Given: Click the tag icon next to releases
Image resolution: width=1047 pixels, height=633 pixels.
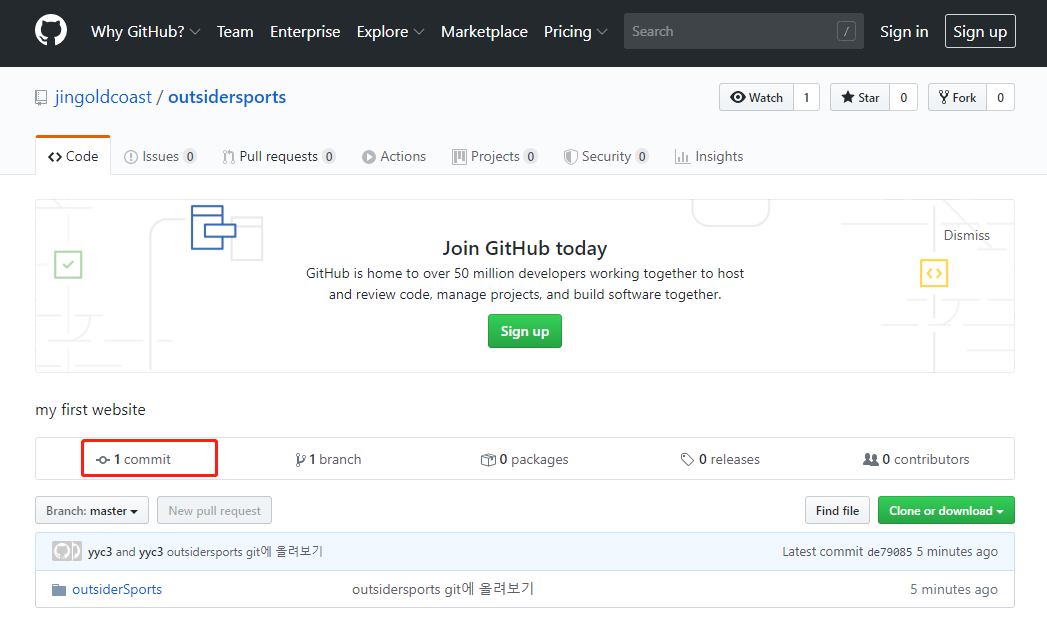Looking at the screenshot, I should pos(687,459).
